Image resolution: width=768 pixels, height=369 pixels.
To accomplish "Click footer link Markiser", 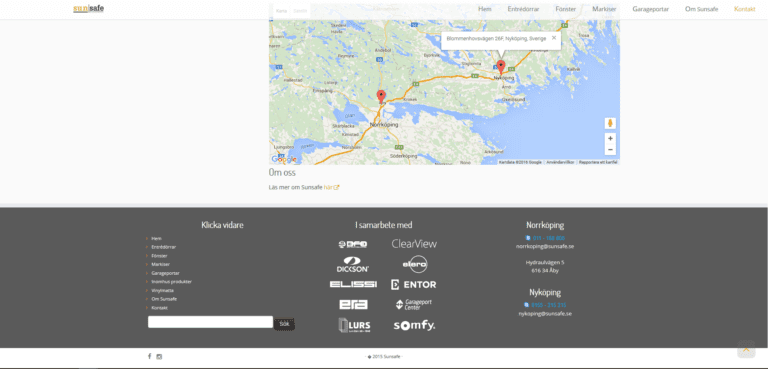I will [x=160, y=264].
